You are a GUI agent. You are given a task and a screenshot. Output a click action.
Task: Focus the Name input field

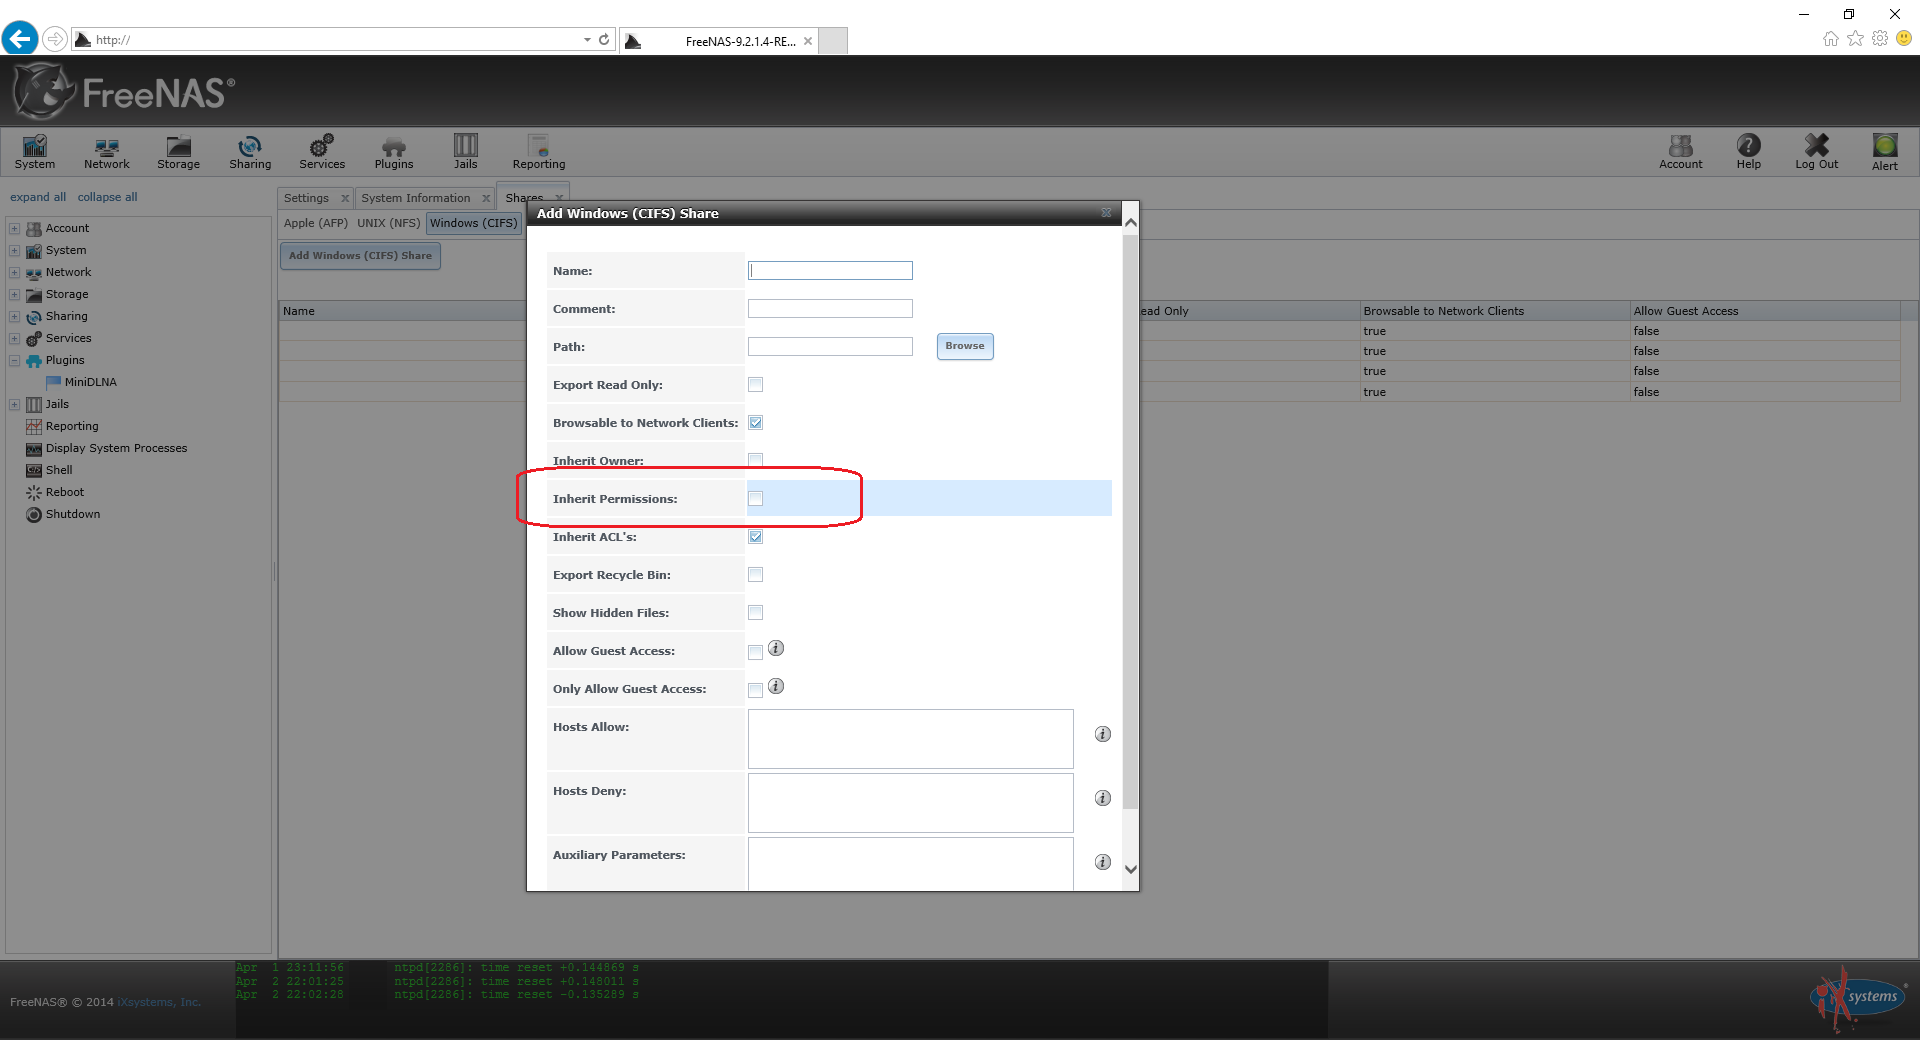coord(830,270)
